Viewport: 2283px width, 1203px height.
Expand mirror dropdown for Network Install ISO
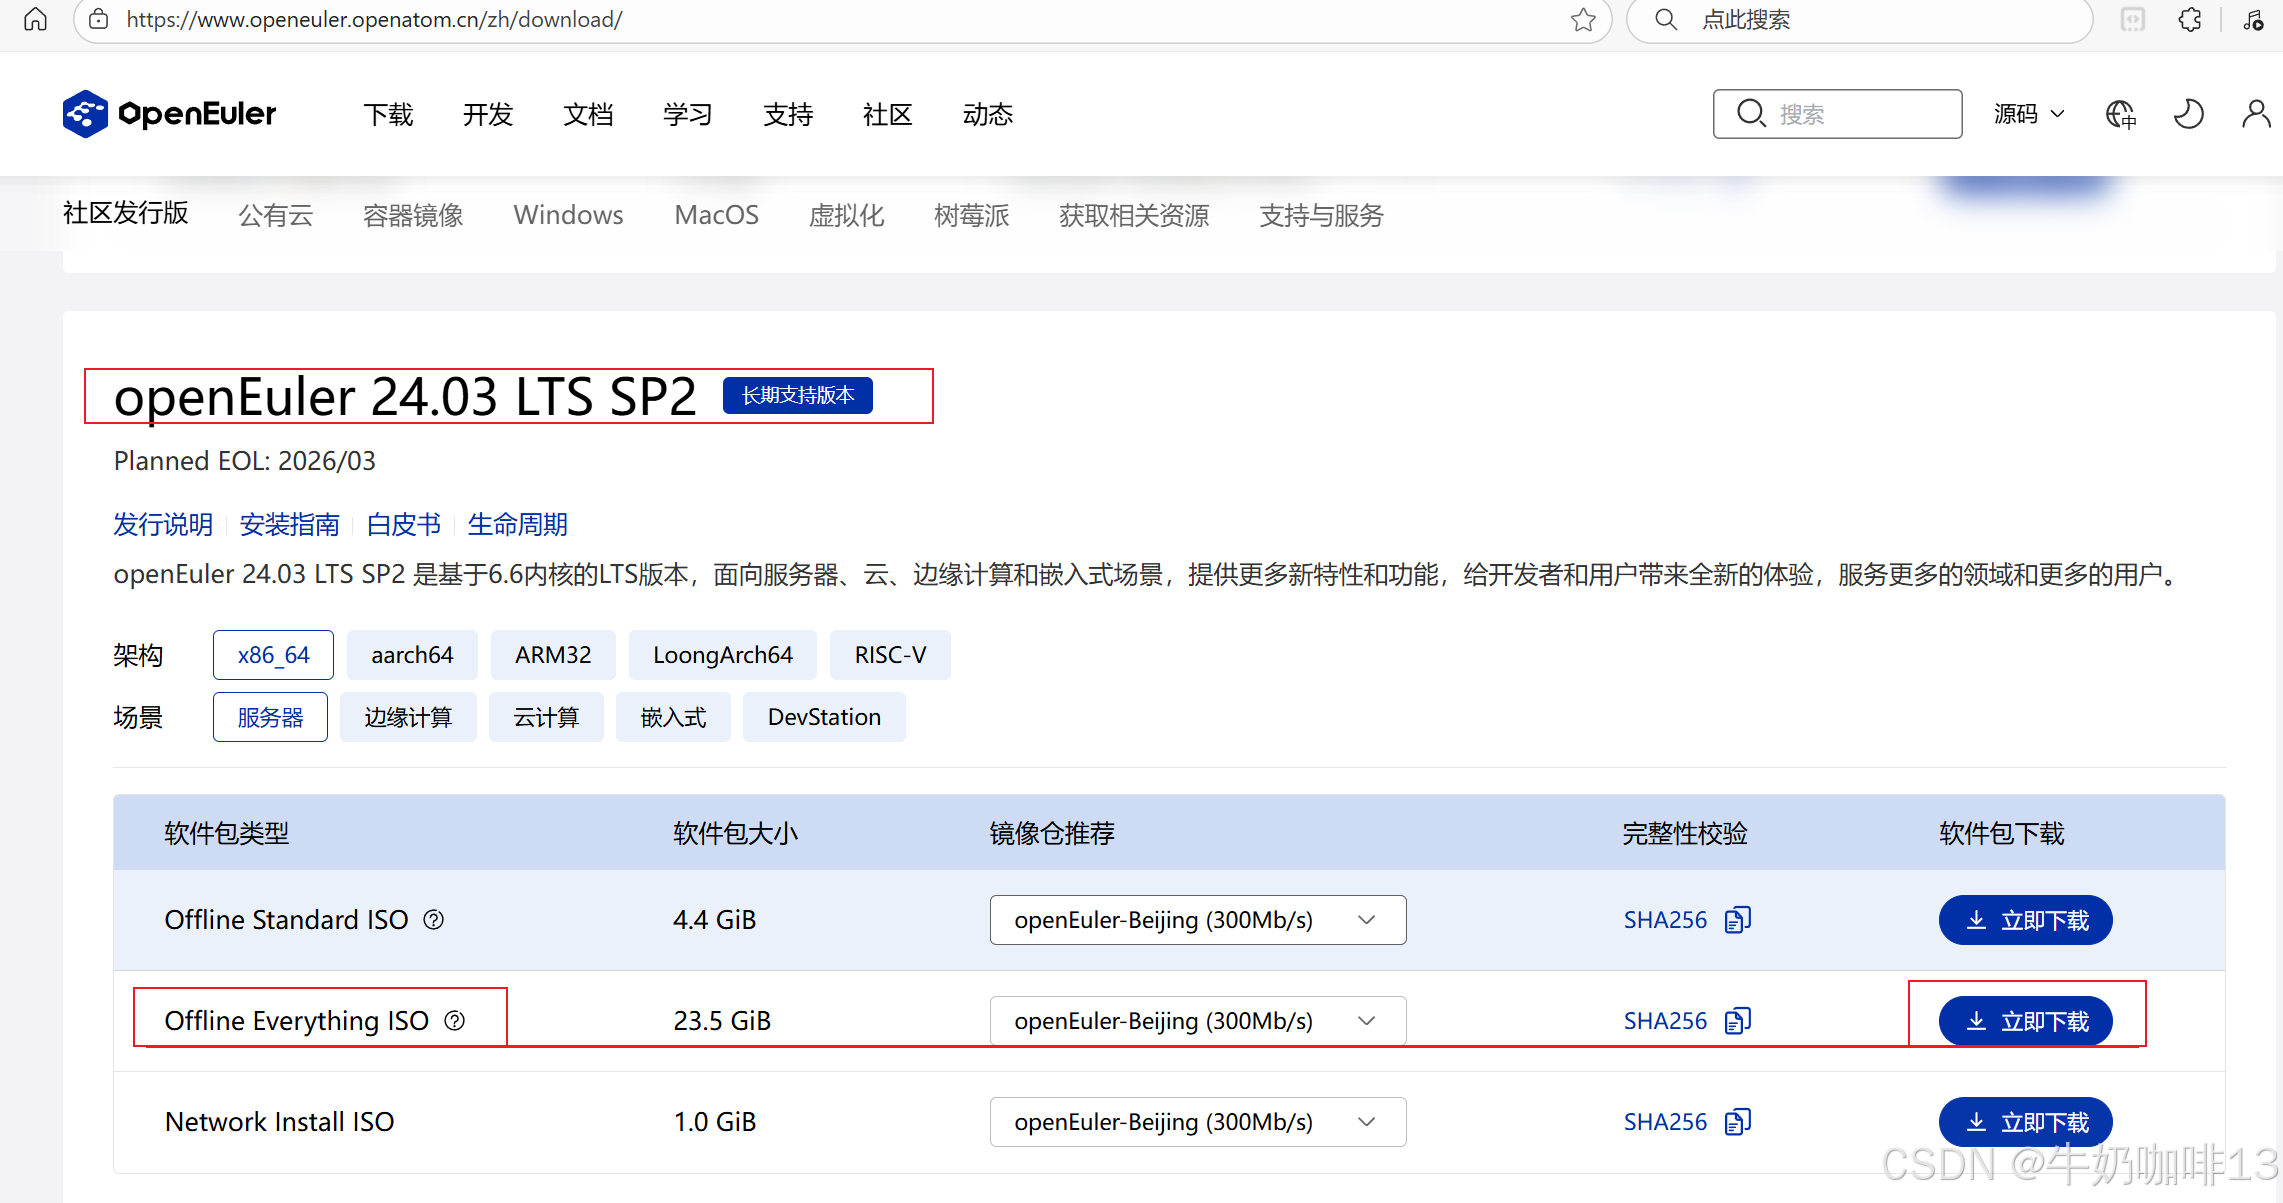coord(1197,1122)
